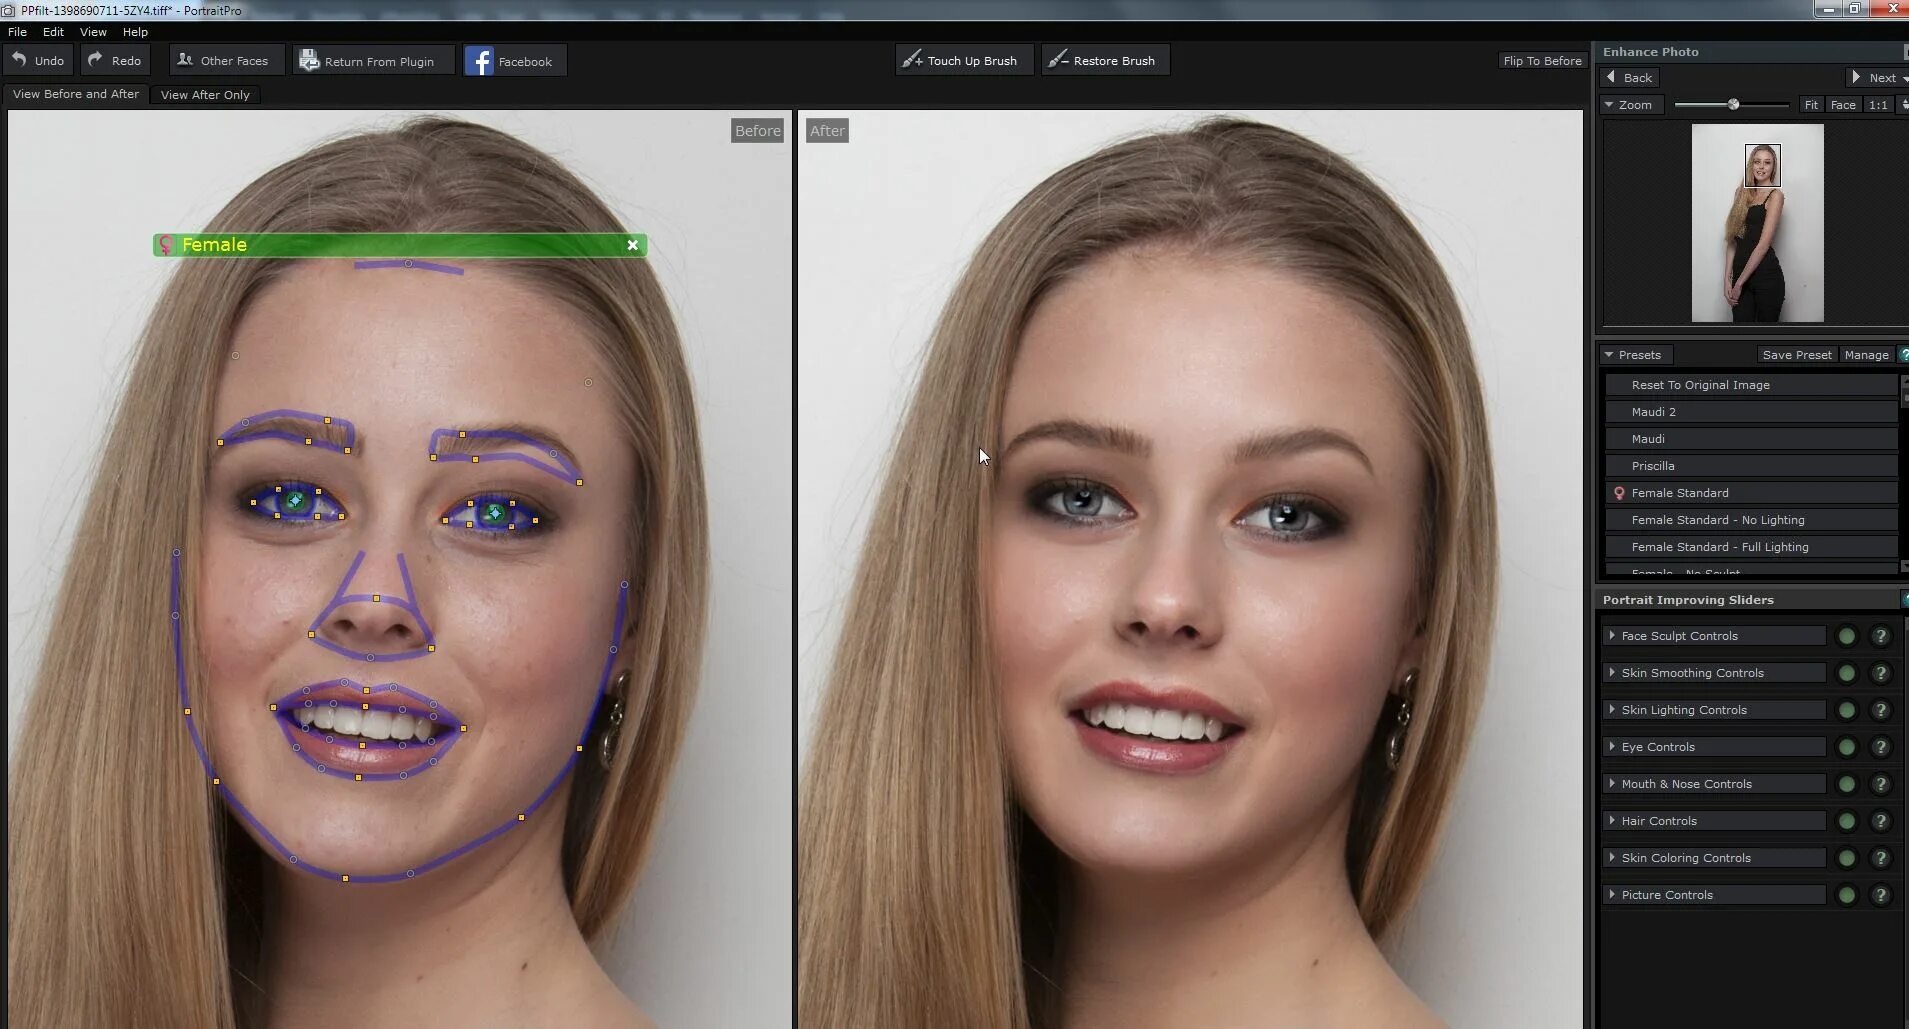
Task: Toggle Mouth & Nose Controls green on/off button
Action: click(1847, 784)
